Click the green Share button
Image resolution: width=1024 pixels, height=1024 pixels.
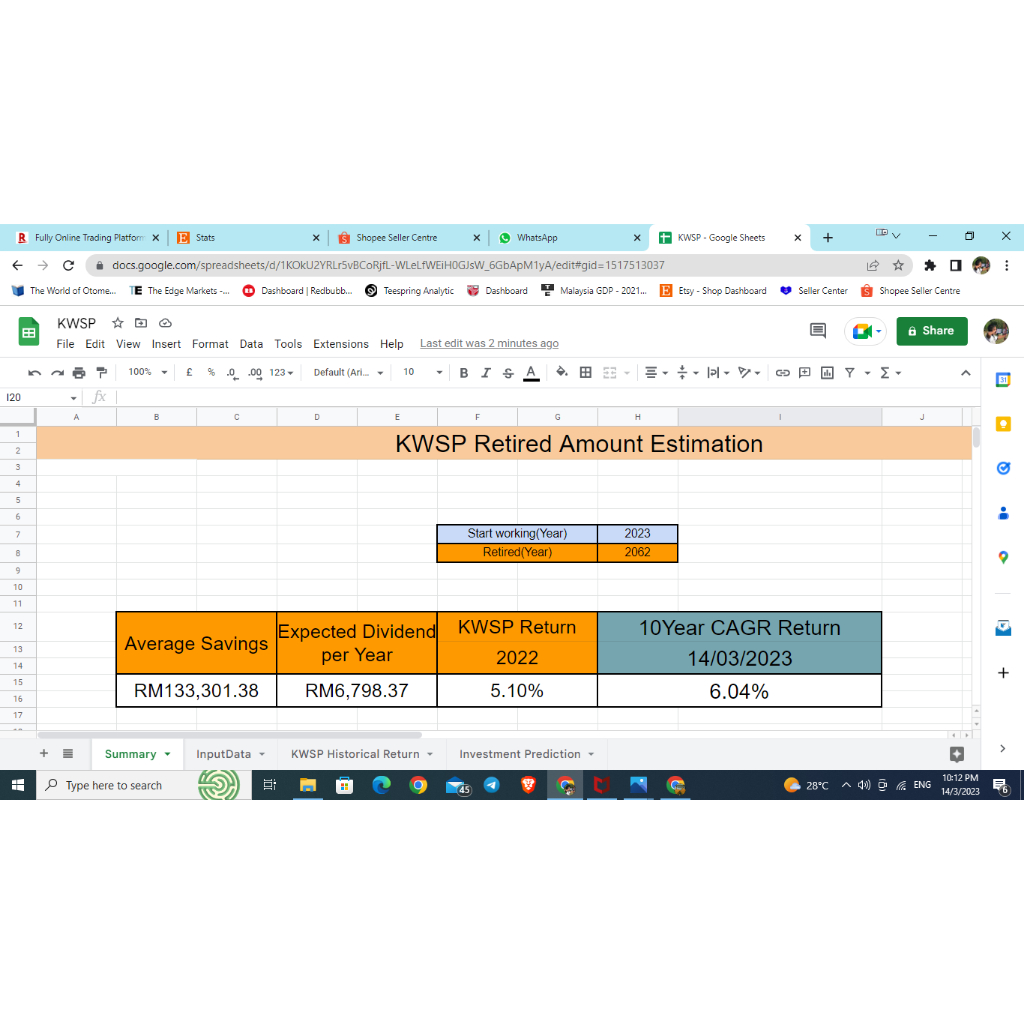(x=931, y=331)
